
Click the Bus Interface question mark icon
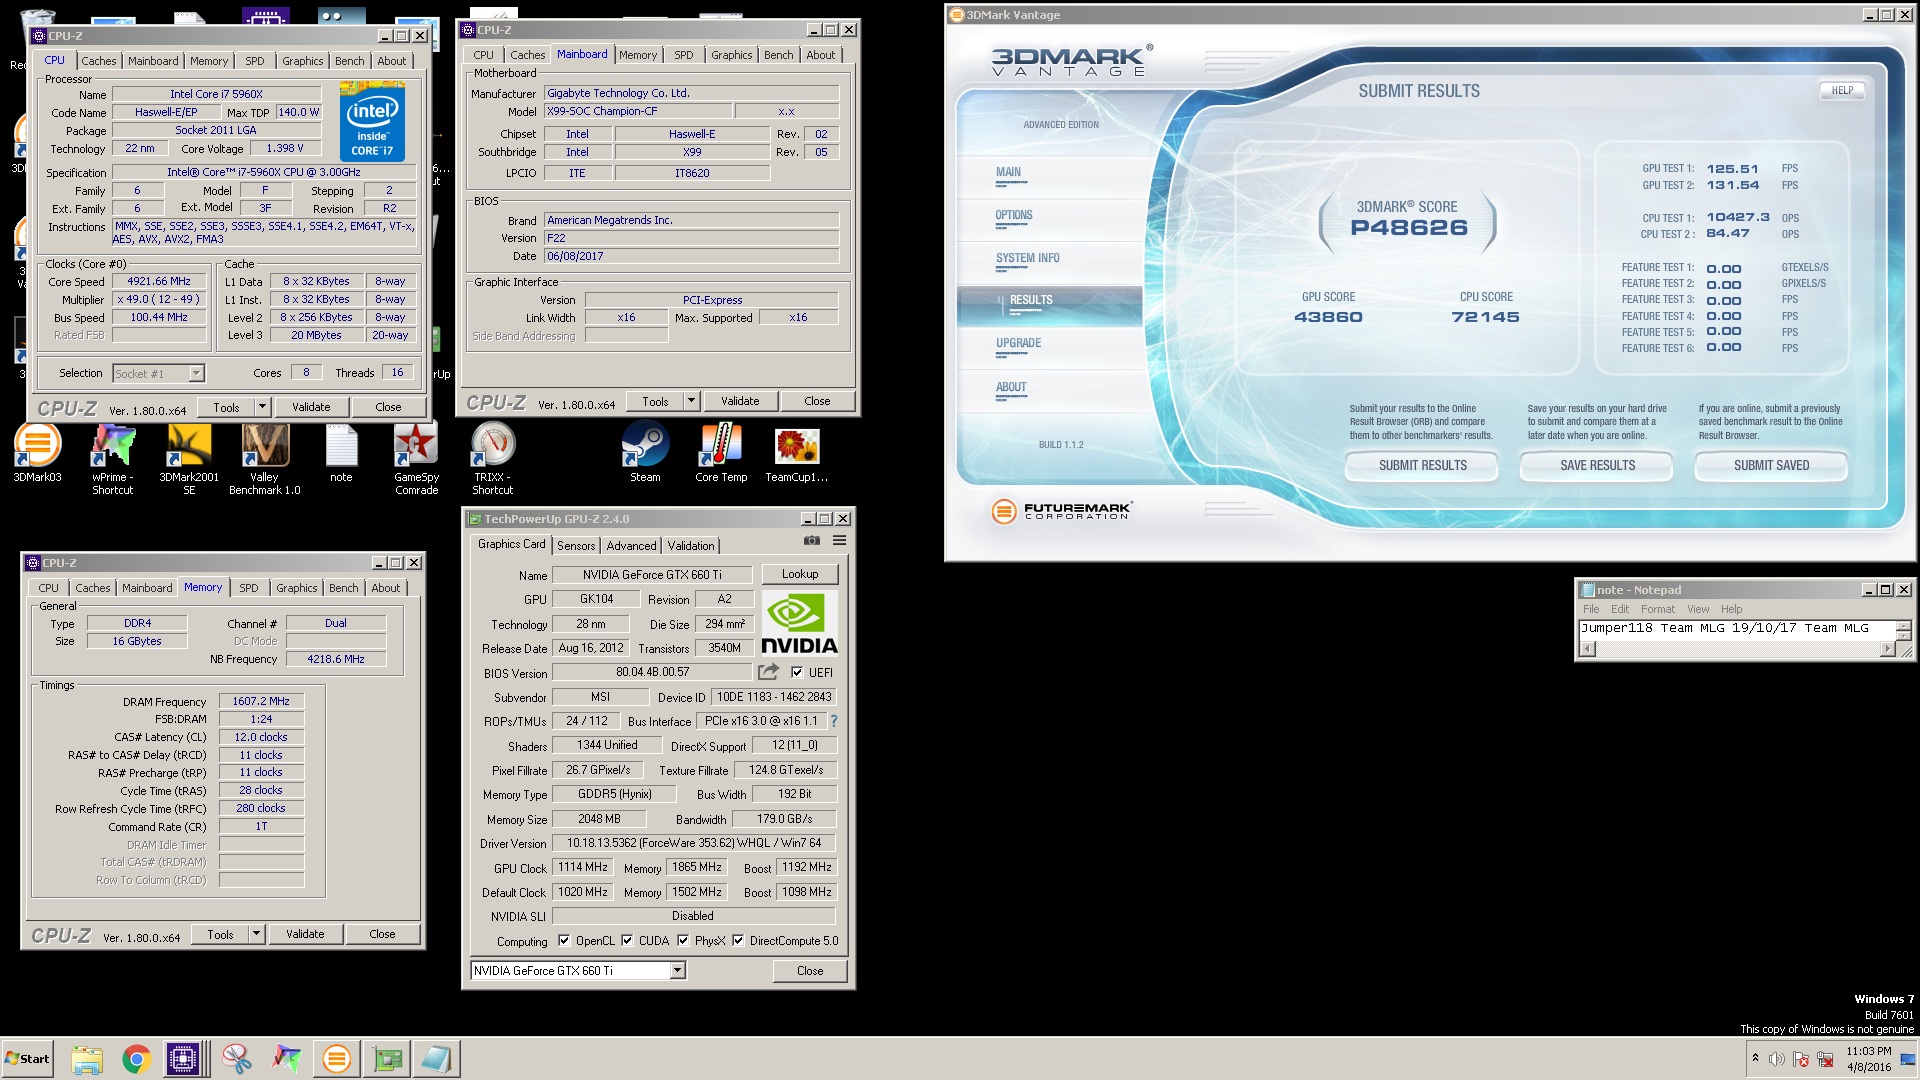[834, 721]
